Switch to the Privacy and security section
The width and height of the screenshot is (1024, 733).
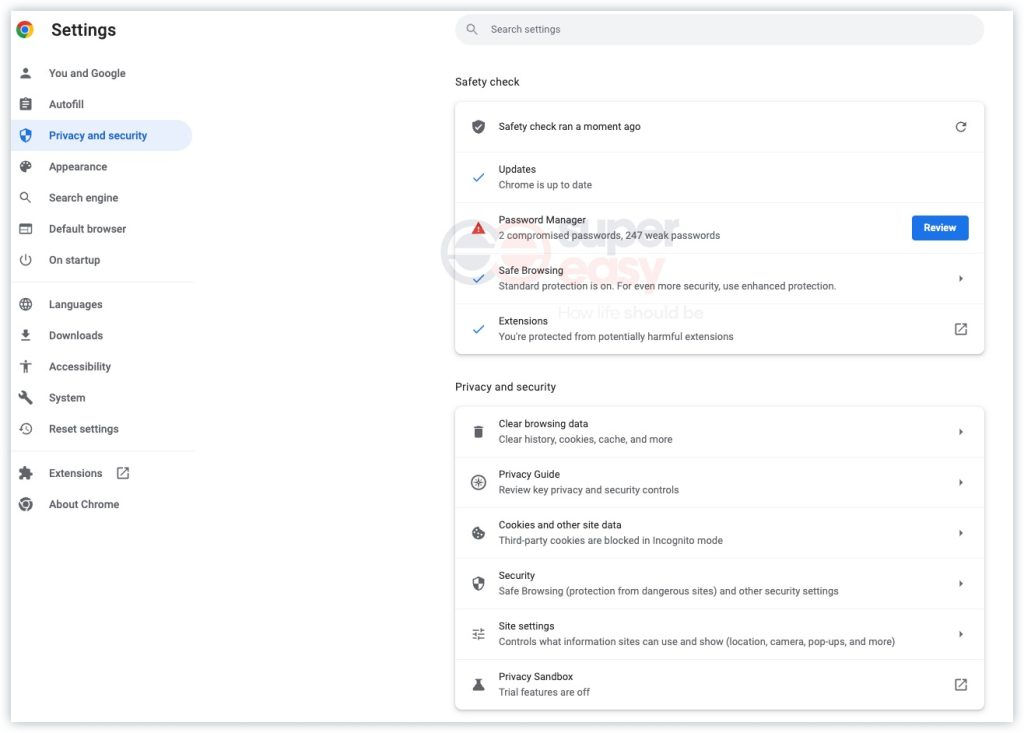(99, 134)
